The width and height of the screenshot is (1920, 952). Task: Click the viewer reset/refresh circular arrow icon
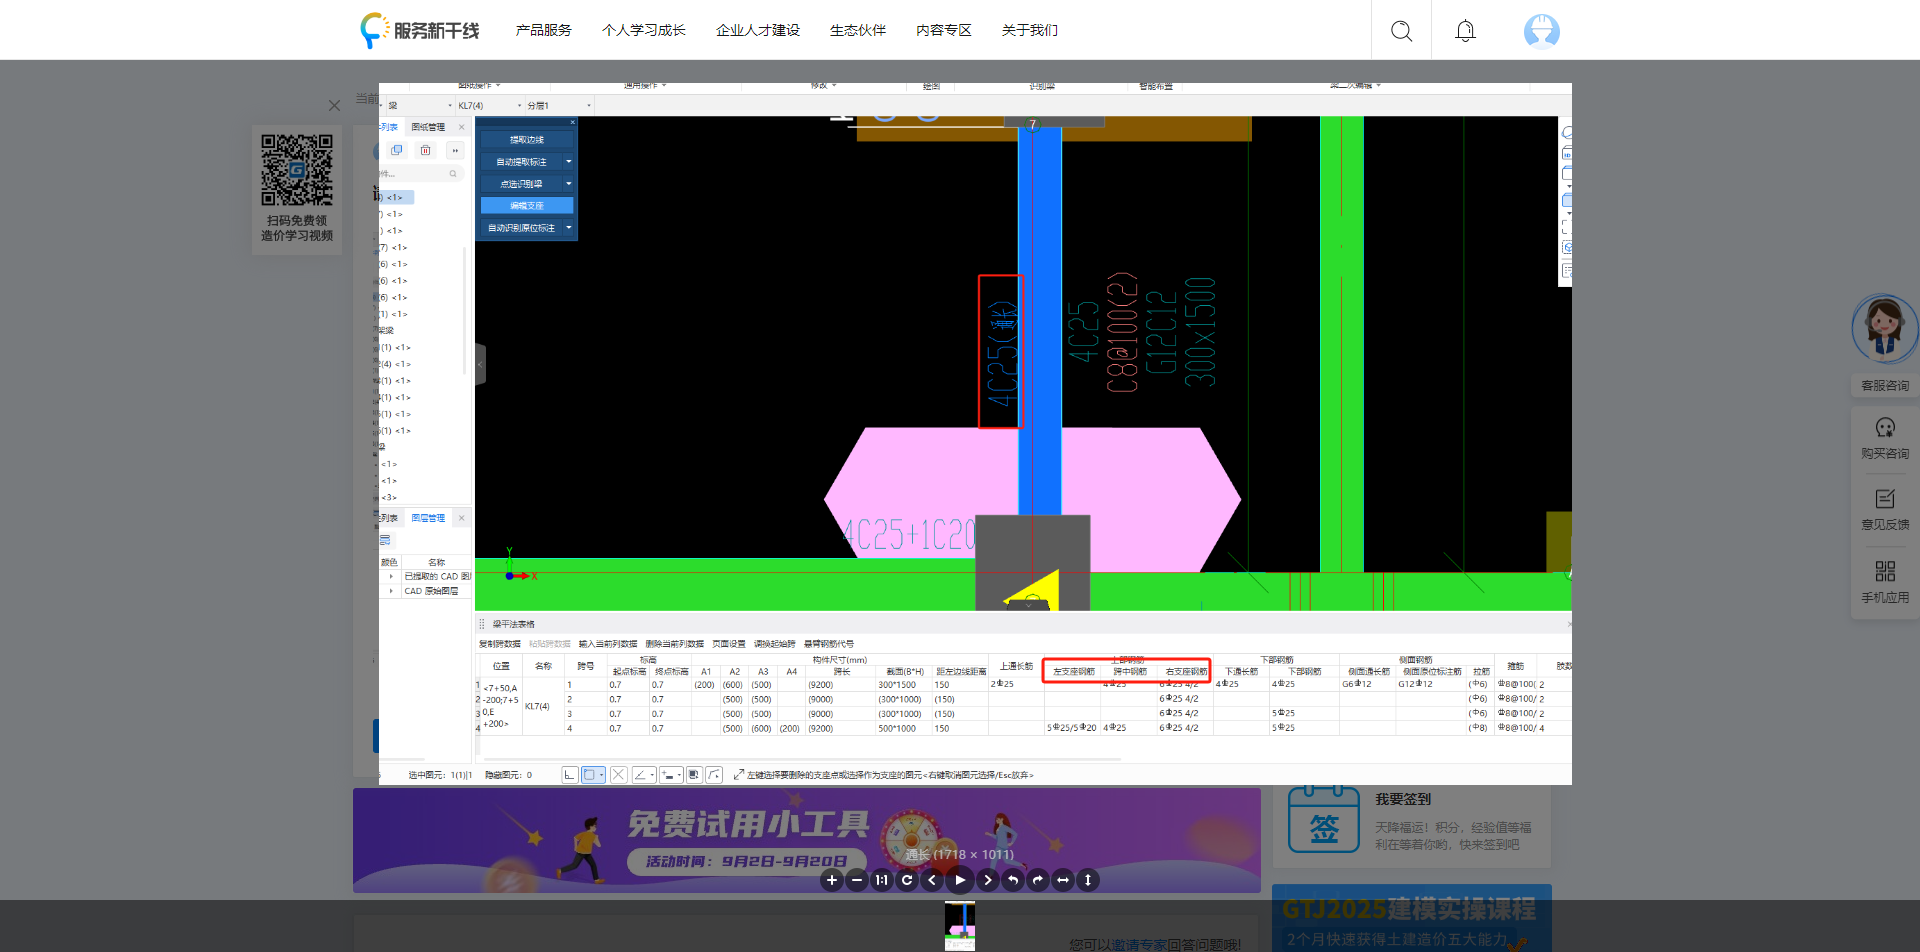click(x=907, y=880)
